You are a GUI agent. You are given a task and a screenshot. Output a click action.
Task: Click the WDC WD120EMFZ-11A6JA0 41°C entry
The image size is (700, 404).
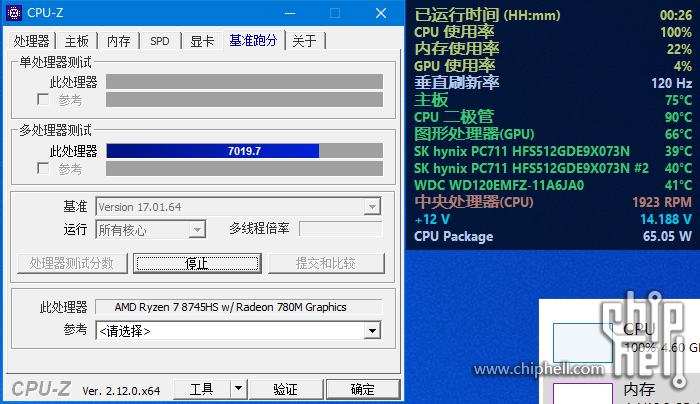(553, 185)
